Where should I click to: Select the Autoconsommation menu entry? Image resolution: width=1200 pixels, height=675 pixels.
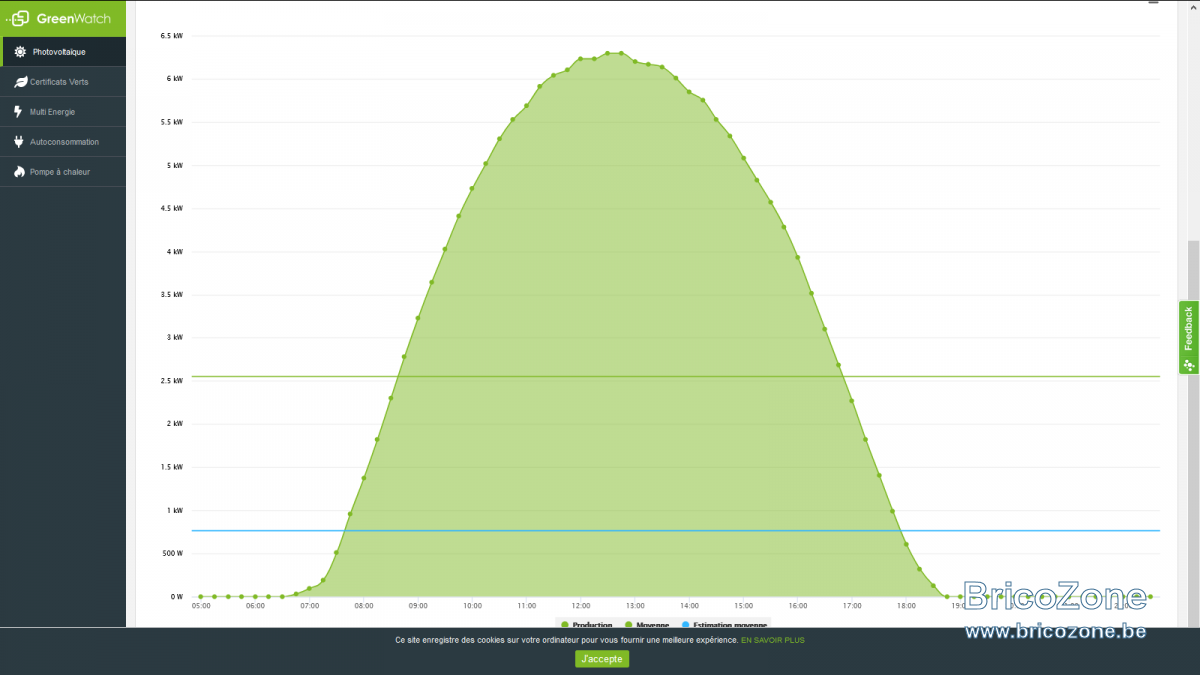(x=63, y=142)
